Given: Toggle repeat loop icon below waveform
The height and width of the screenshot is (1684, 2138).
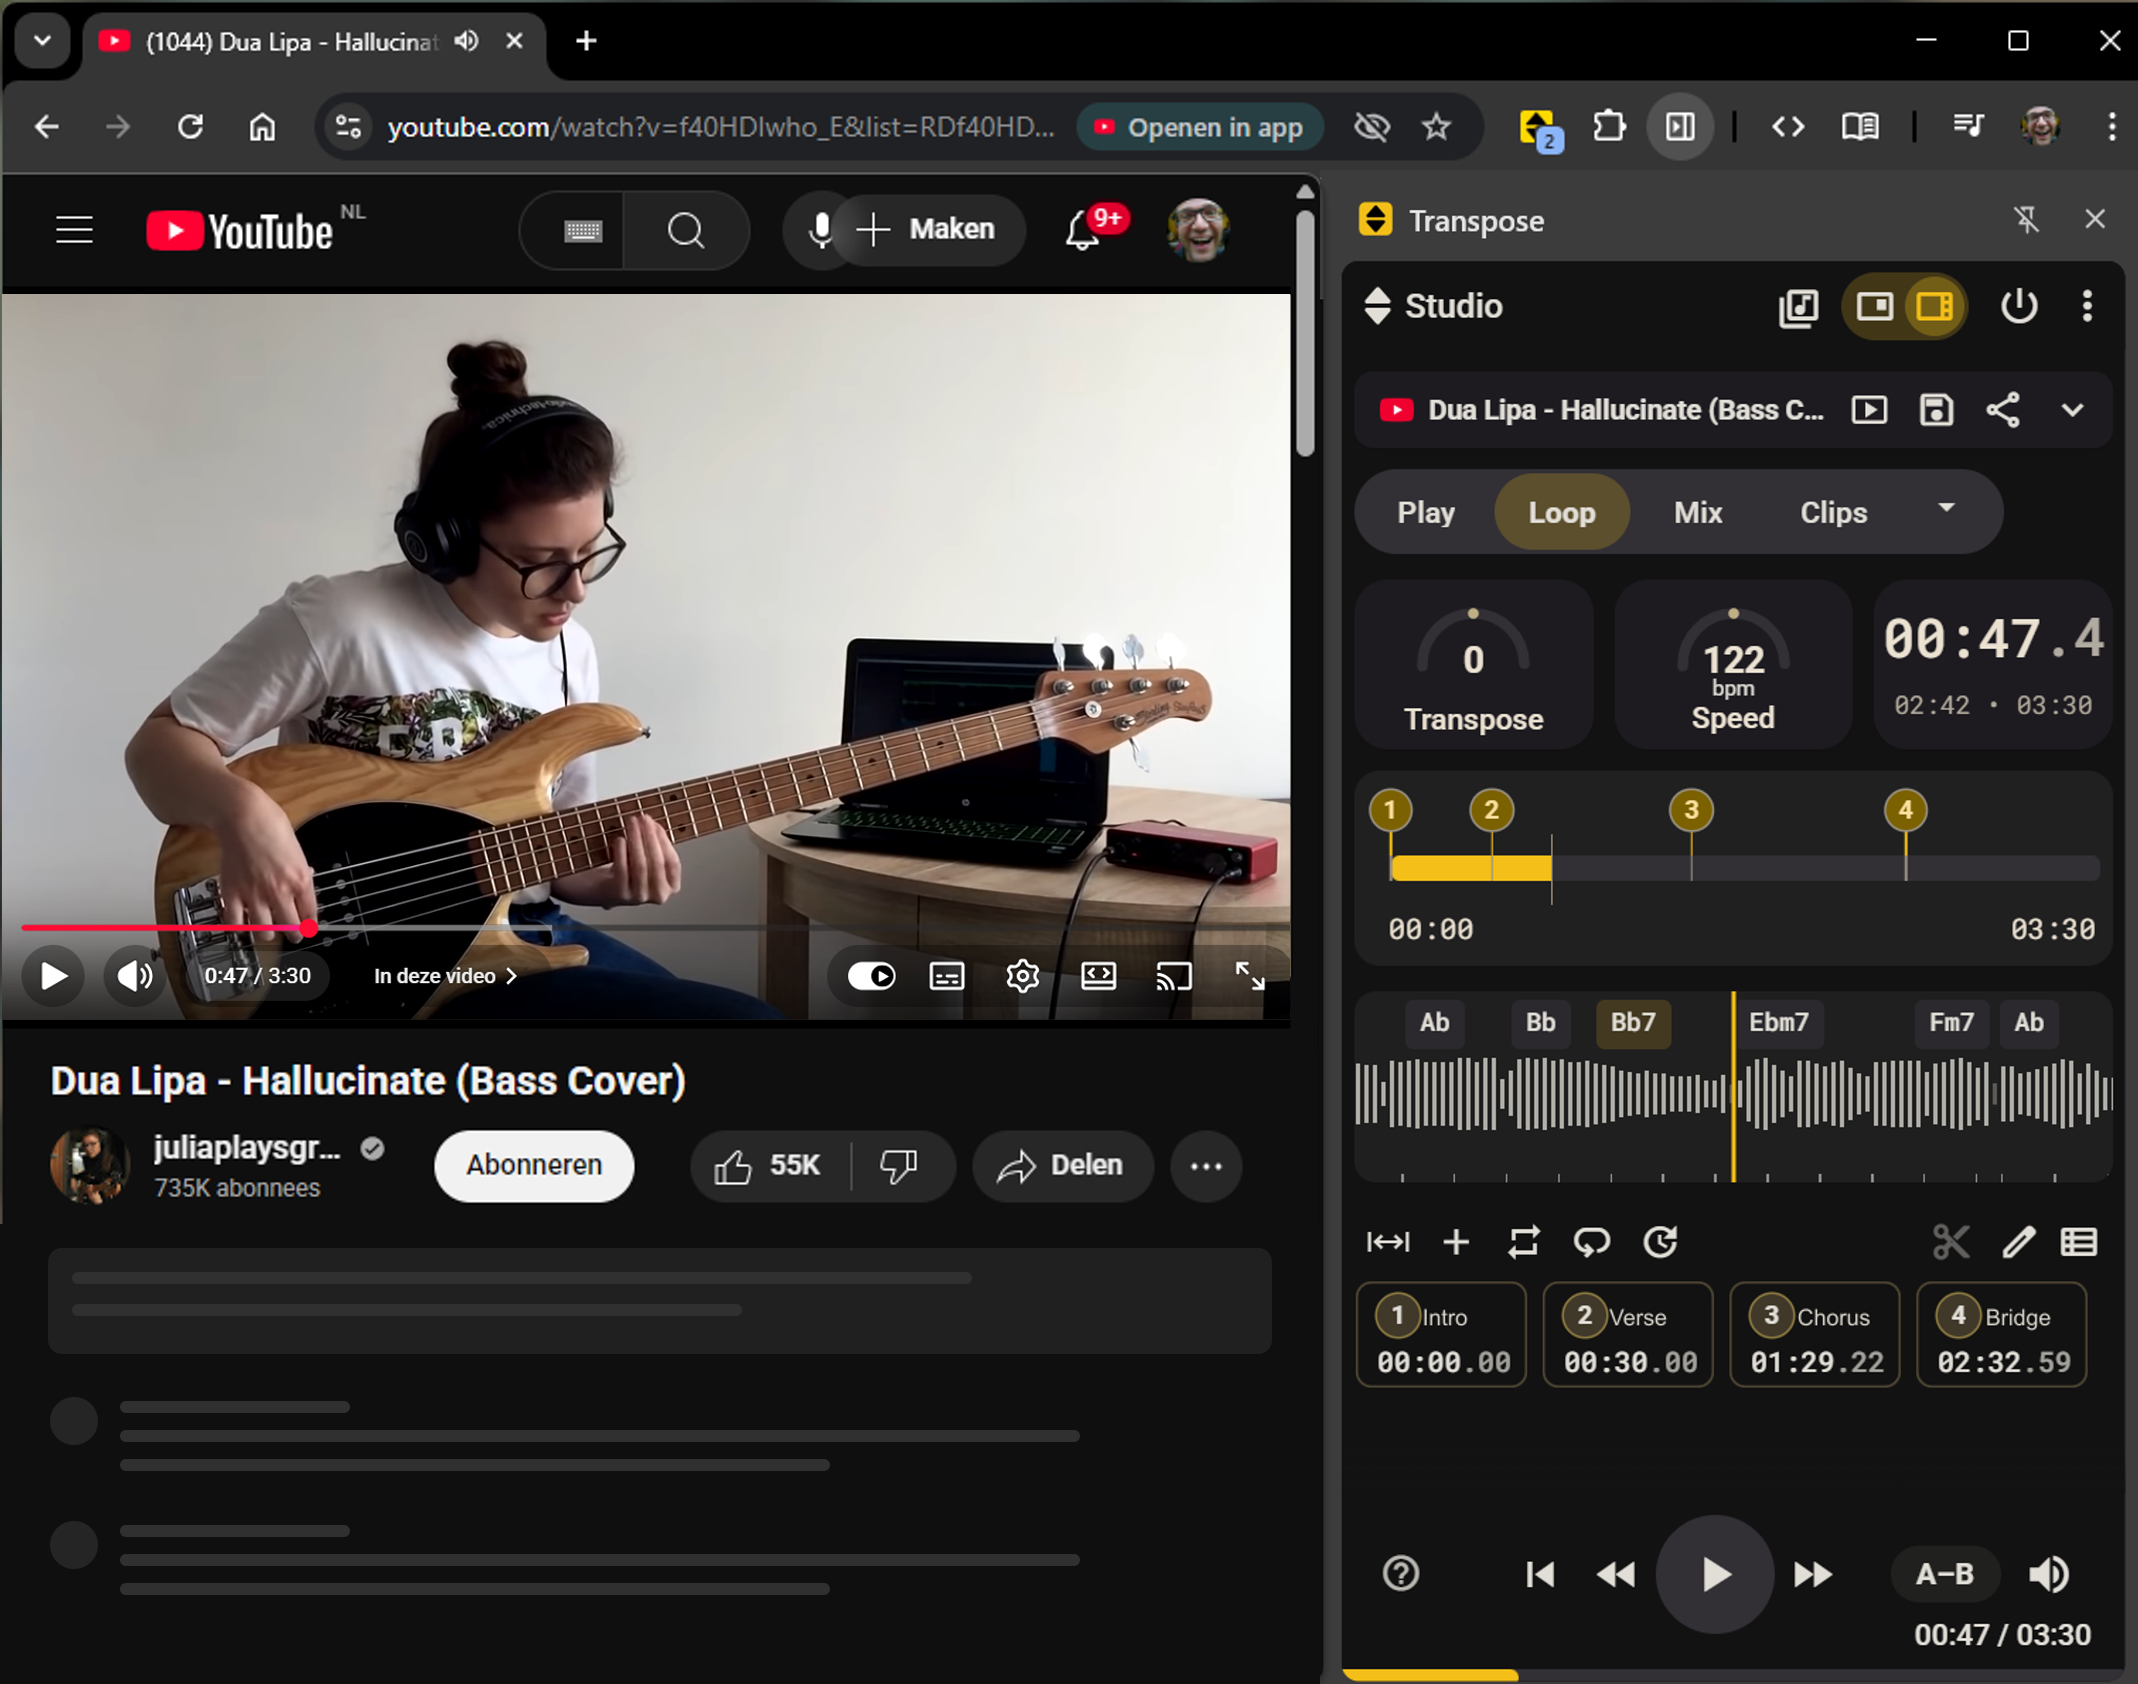Looking at the screenshot, I should pyautogui.click(x=1523, y=1242).
